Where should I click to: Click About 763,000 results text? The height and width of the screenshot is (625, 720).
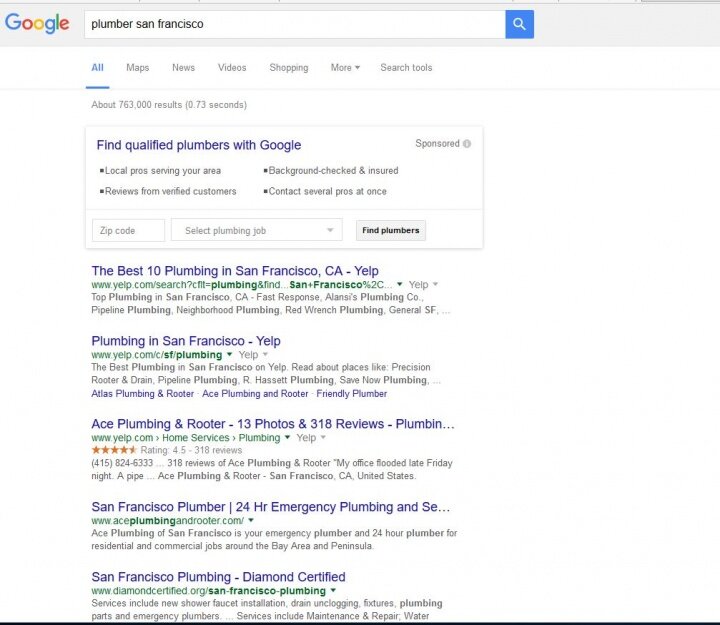tap(169, 105)
